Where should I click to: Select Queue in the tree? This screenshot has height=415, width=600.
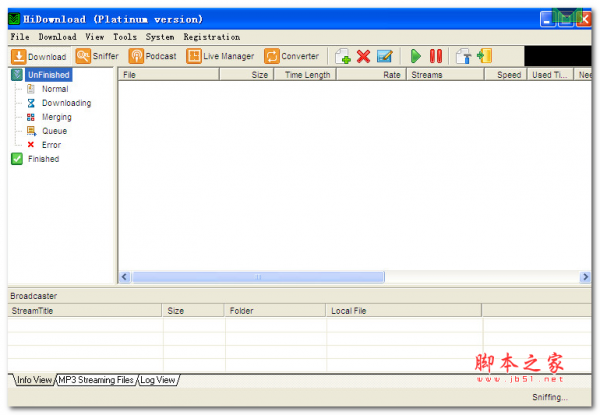pyautogui.click(x=54, y=131)
